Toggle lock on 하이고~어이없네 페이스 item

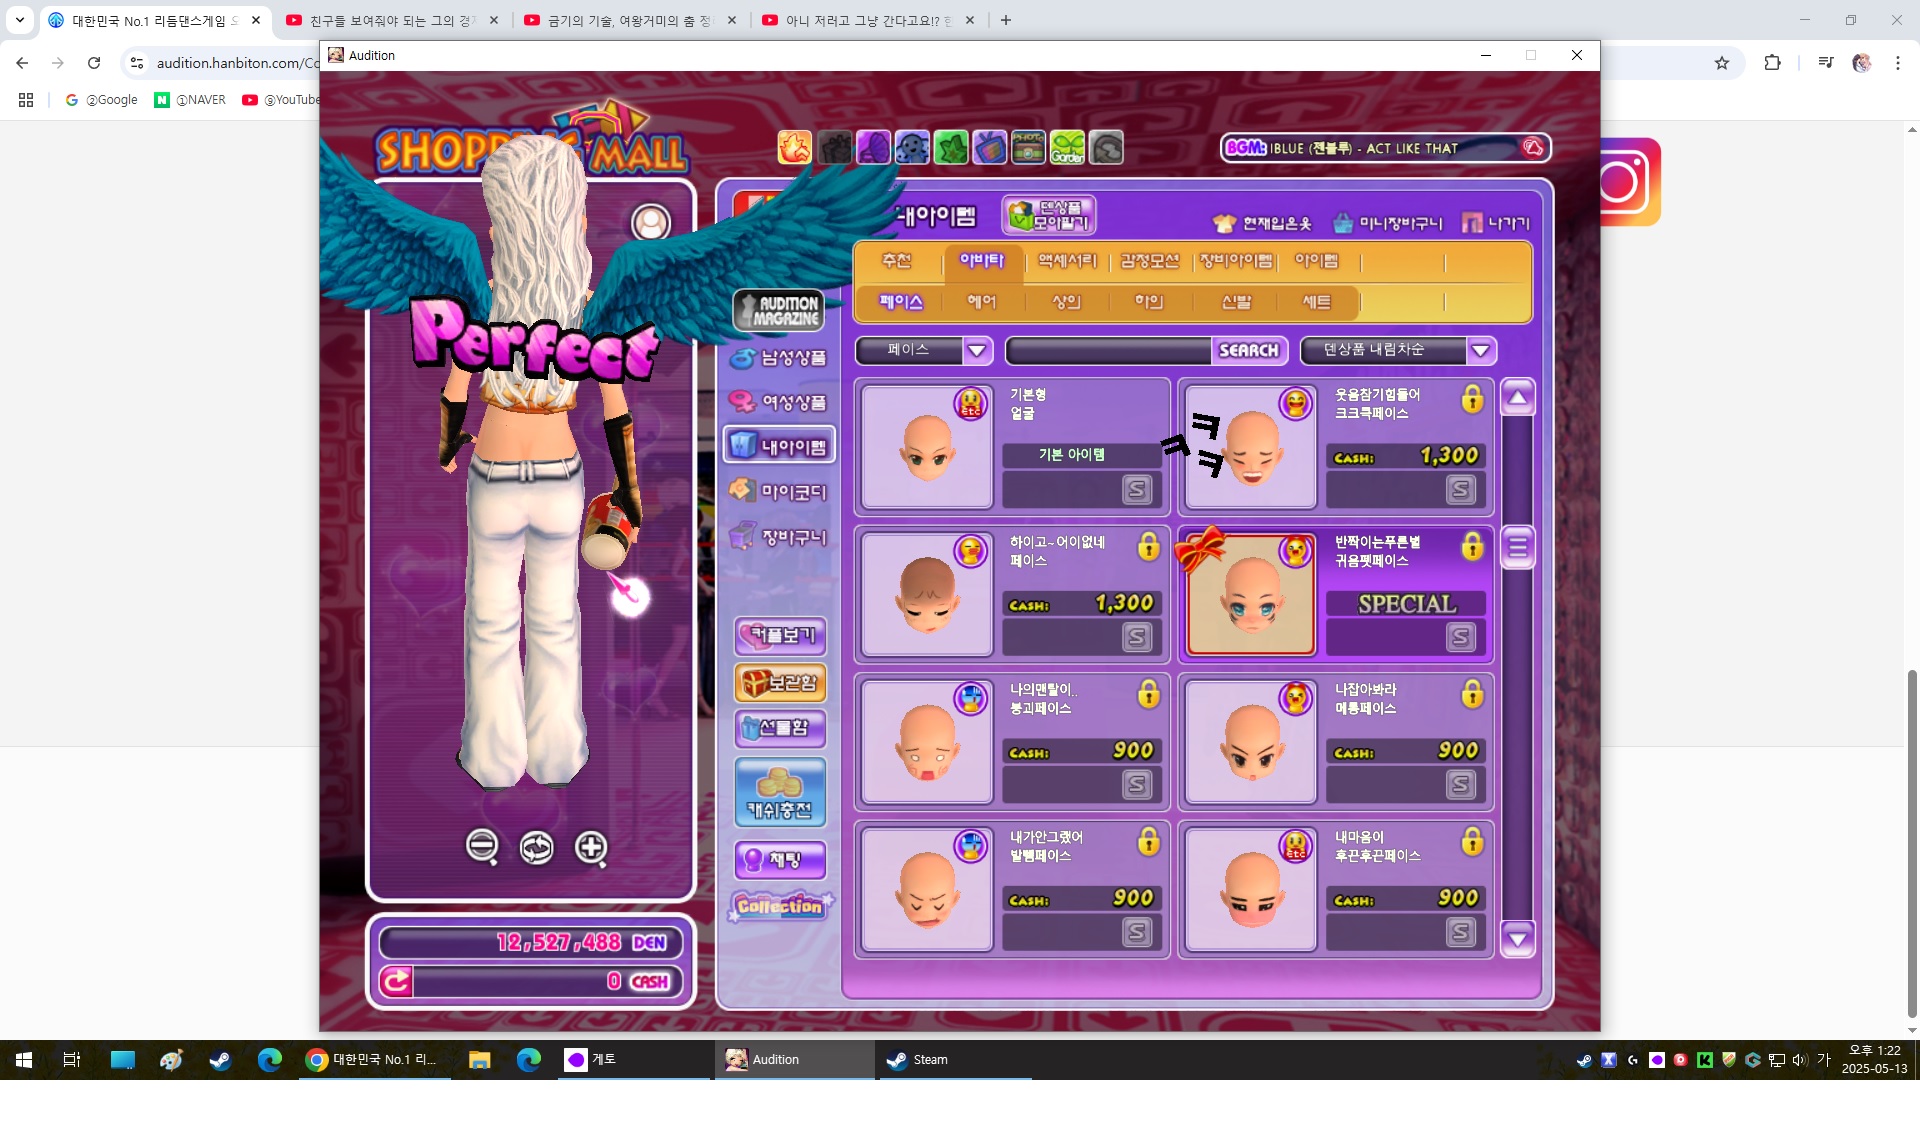click(1149, 546)
